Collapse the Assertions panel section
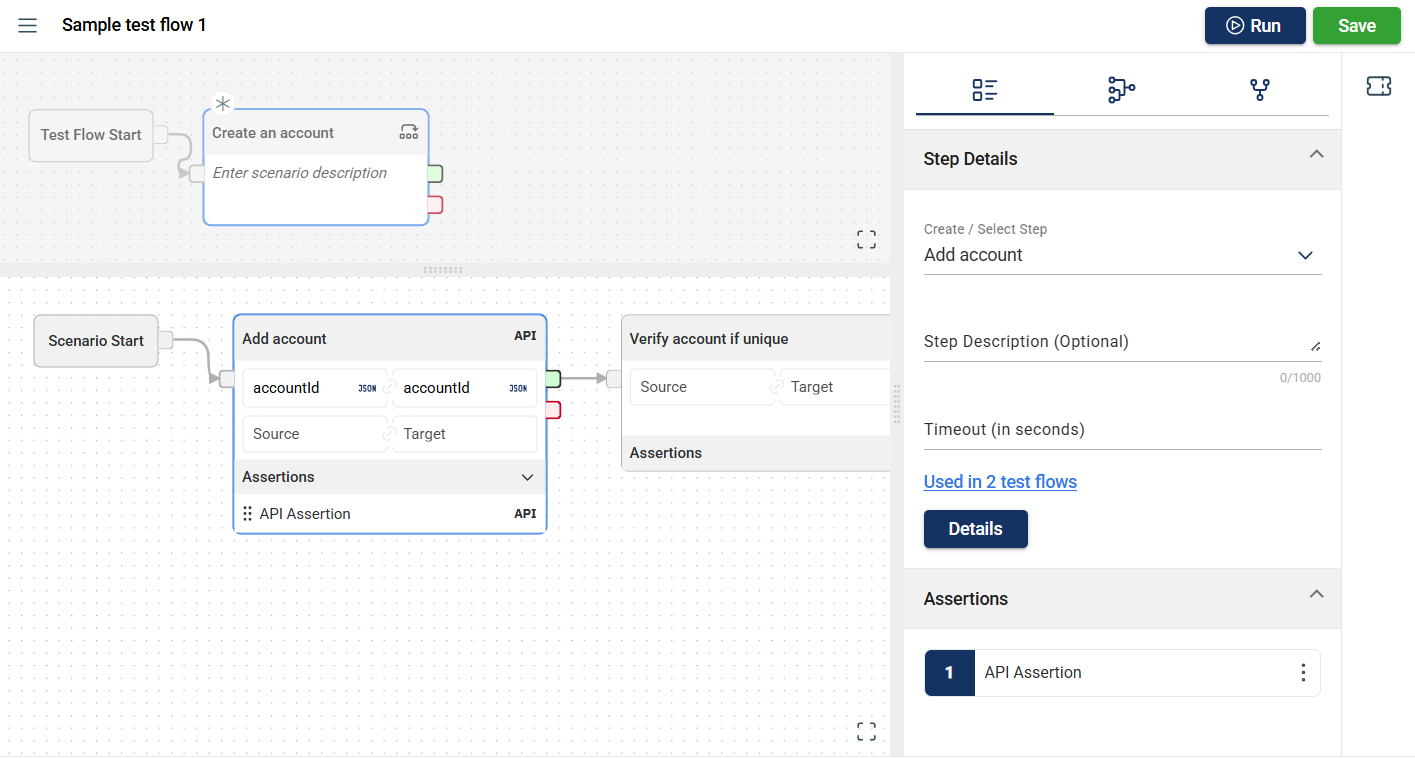This screenshot has width=1415, height=758. pos(1316,595)
